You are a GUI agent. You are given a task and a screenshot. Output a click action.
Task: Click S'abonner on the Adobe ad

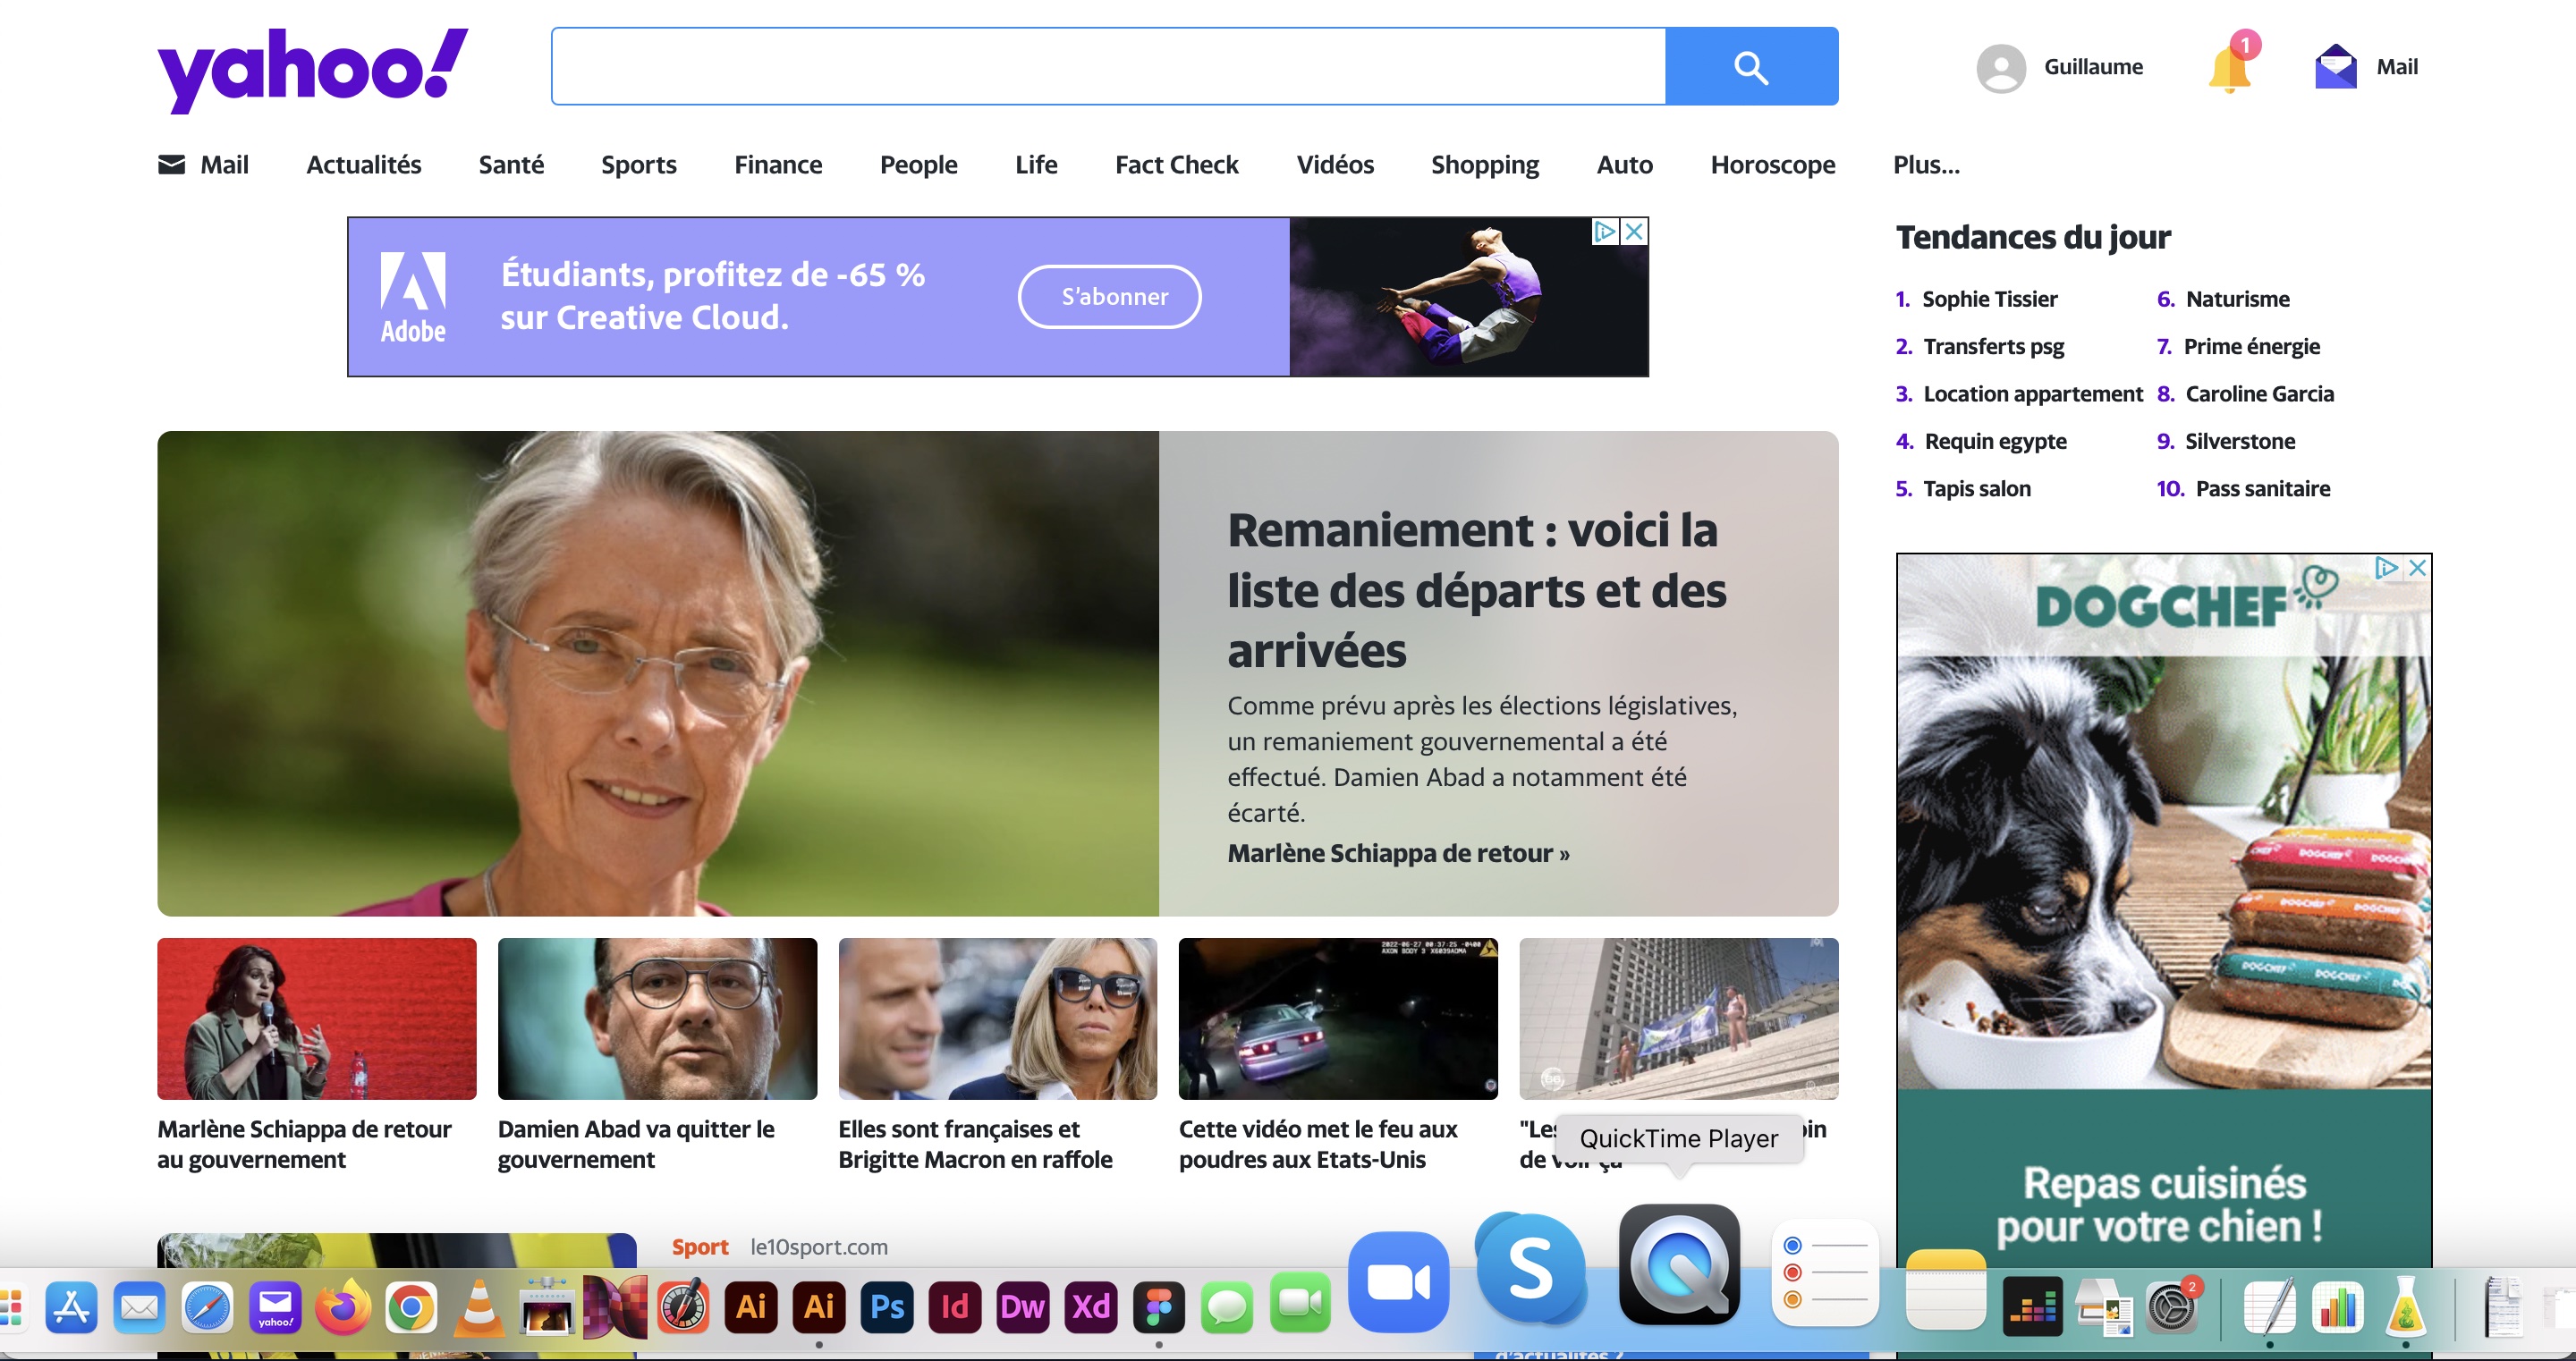click(x=1110, y=297)
